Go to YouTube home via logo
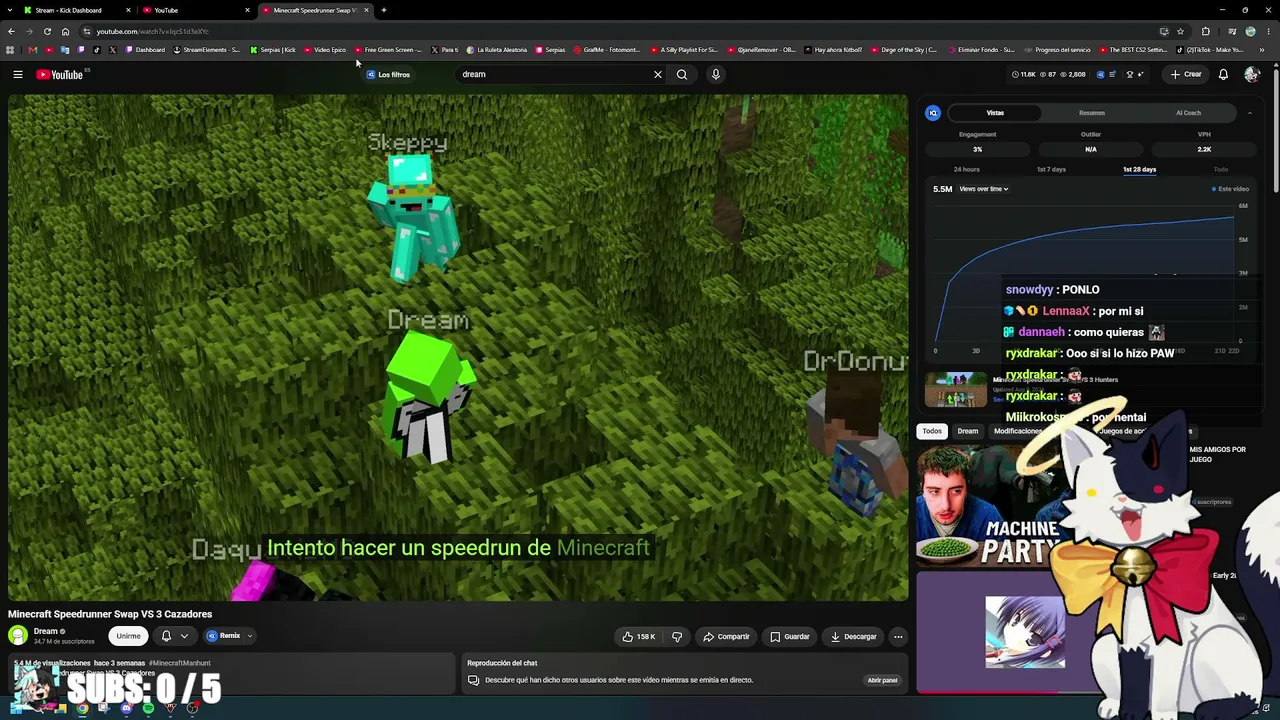The height and width of the screenshot is (720, 1280). tap(60, 74)
